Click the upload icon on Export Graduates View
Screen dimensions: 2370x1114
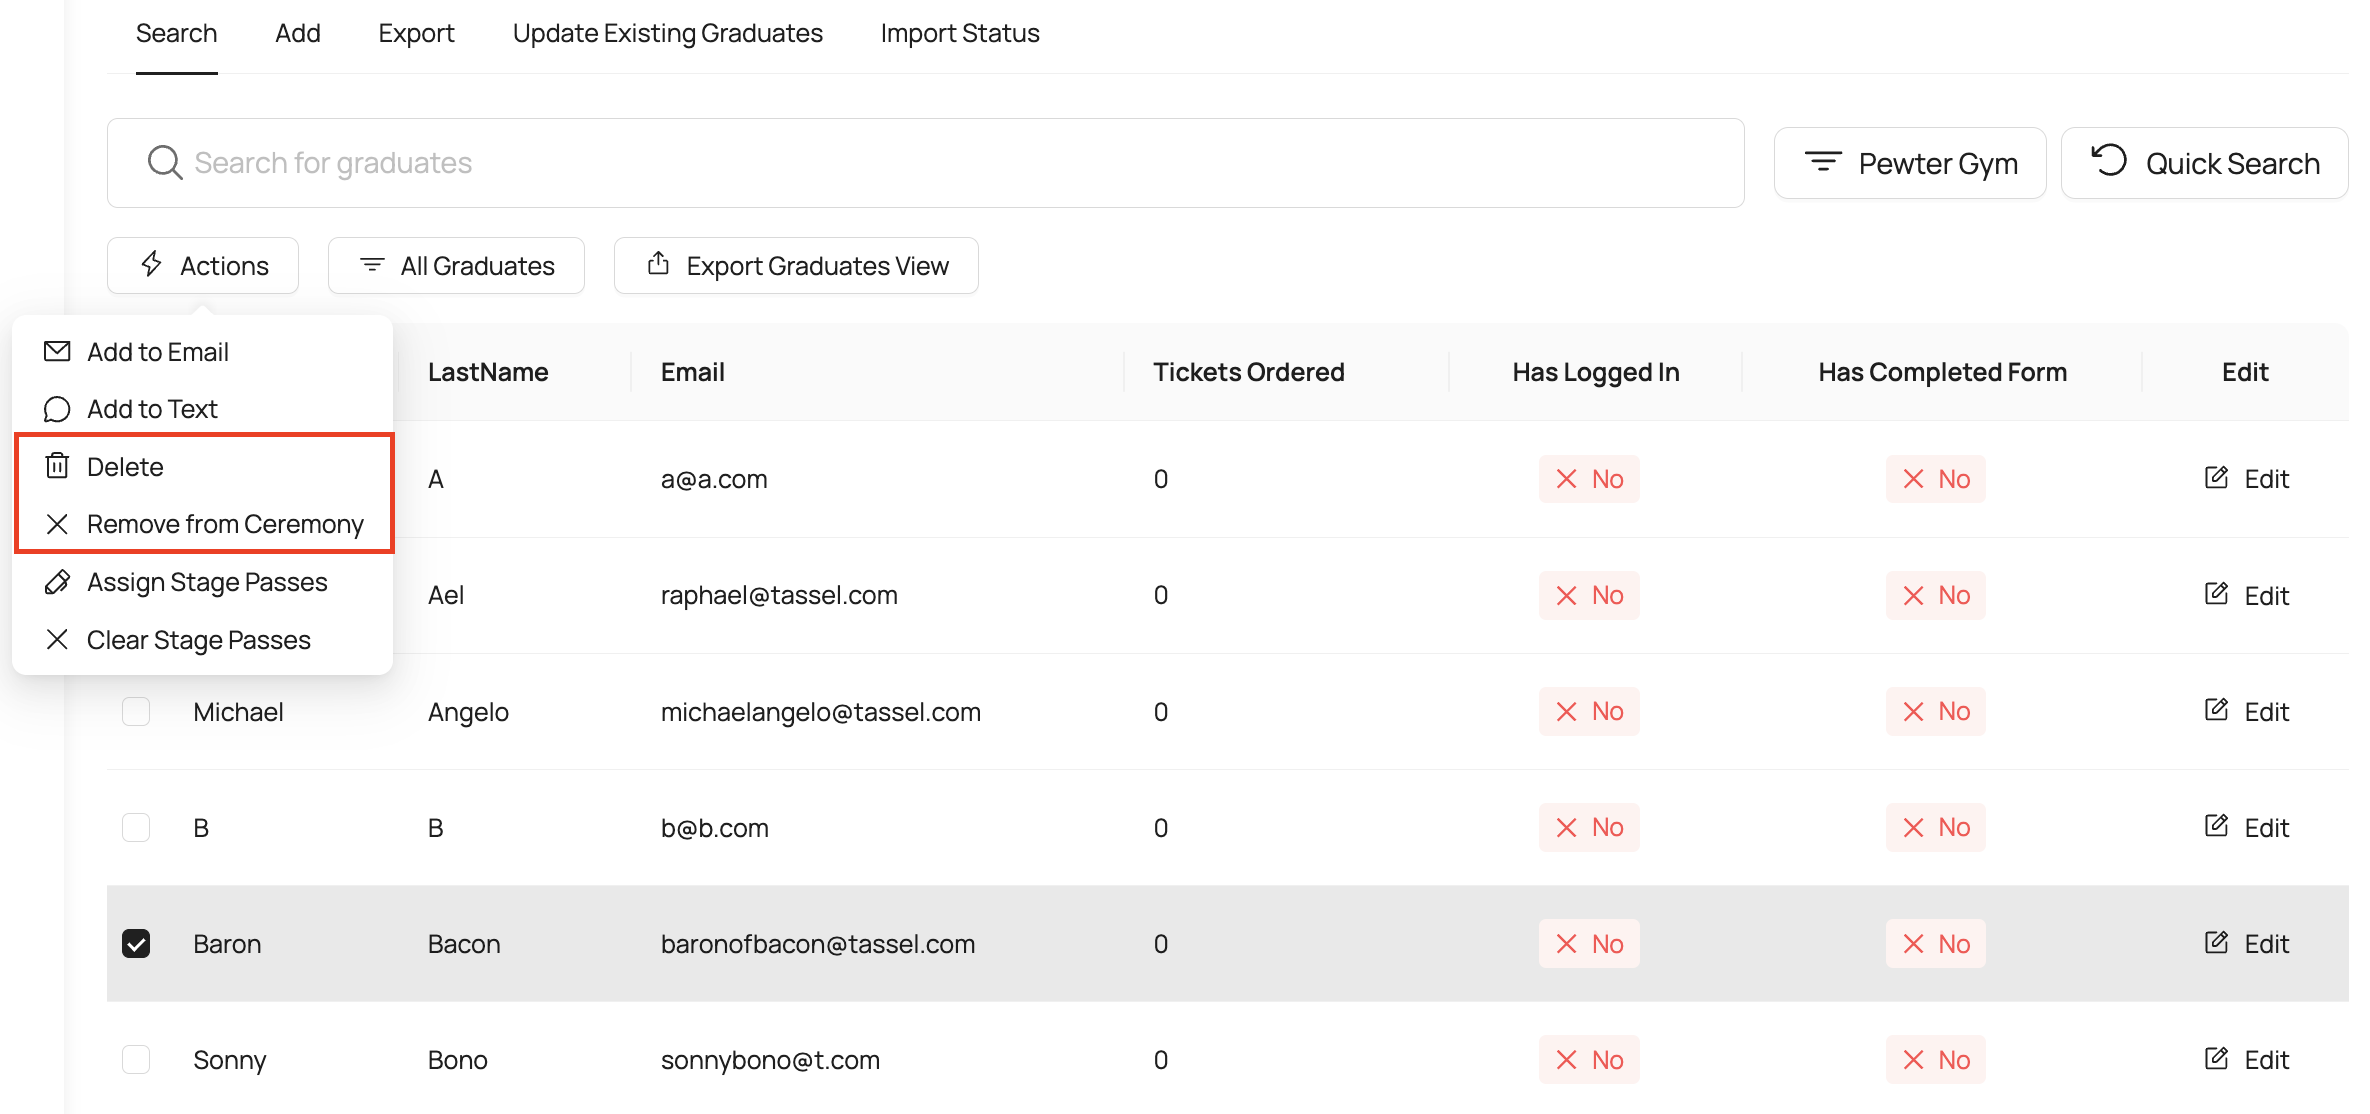pyautogui.click(x=658, y=264)
